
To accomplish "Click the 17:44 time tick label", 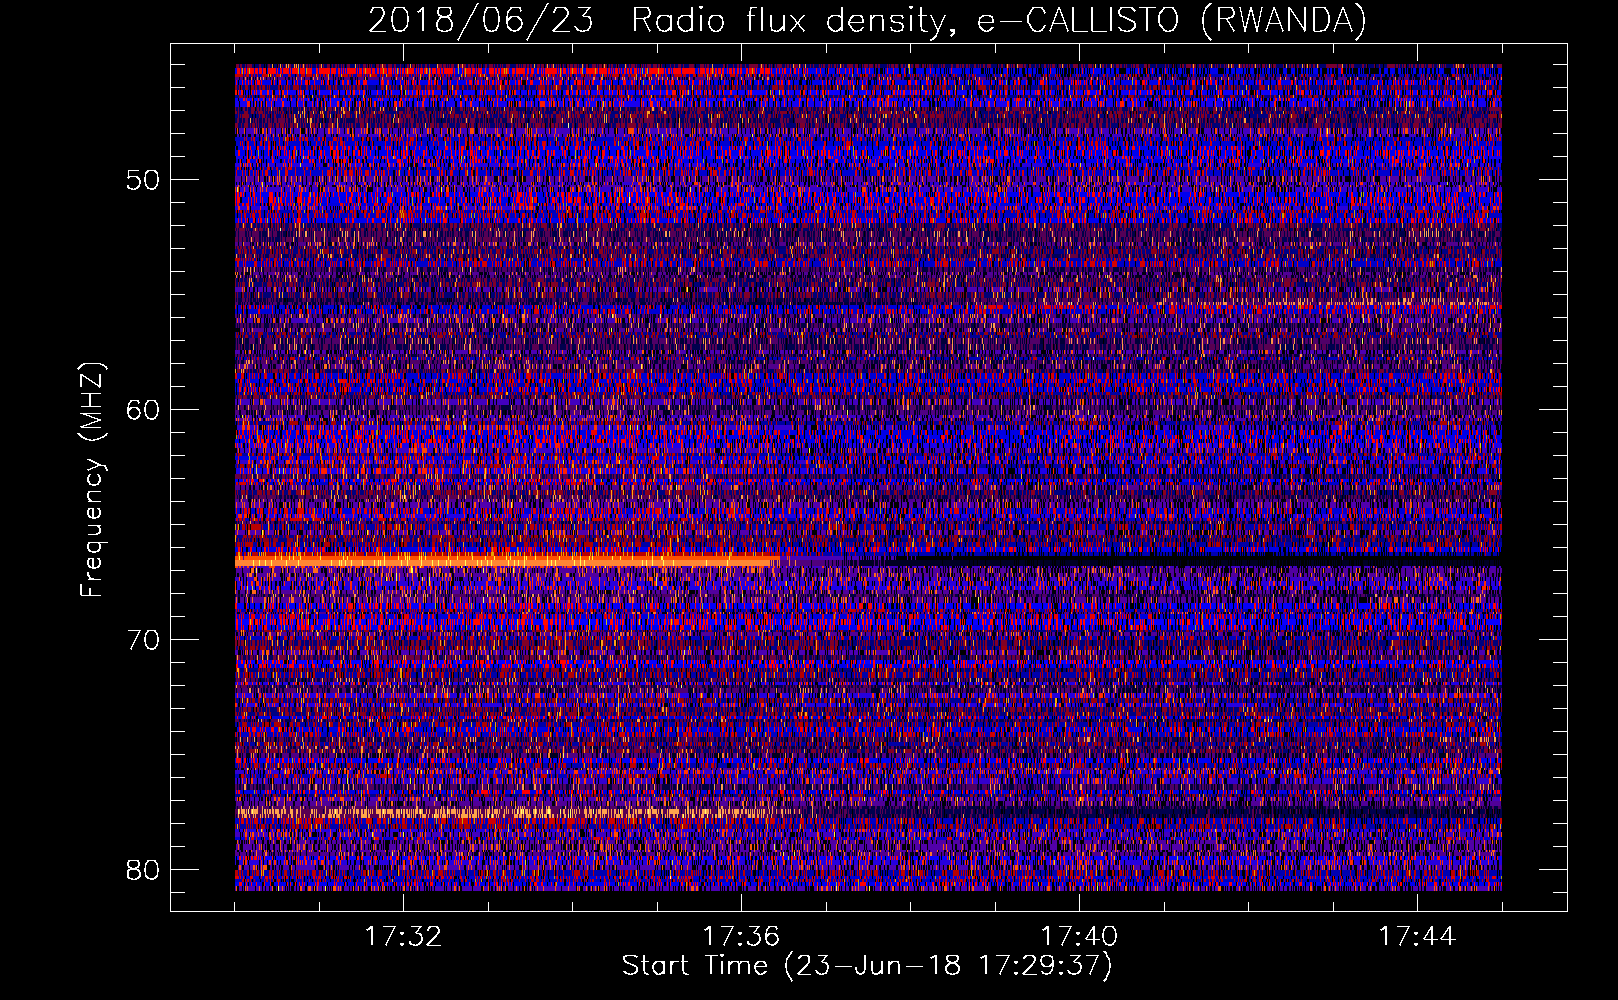I will tap(1417, 937).
